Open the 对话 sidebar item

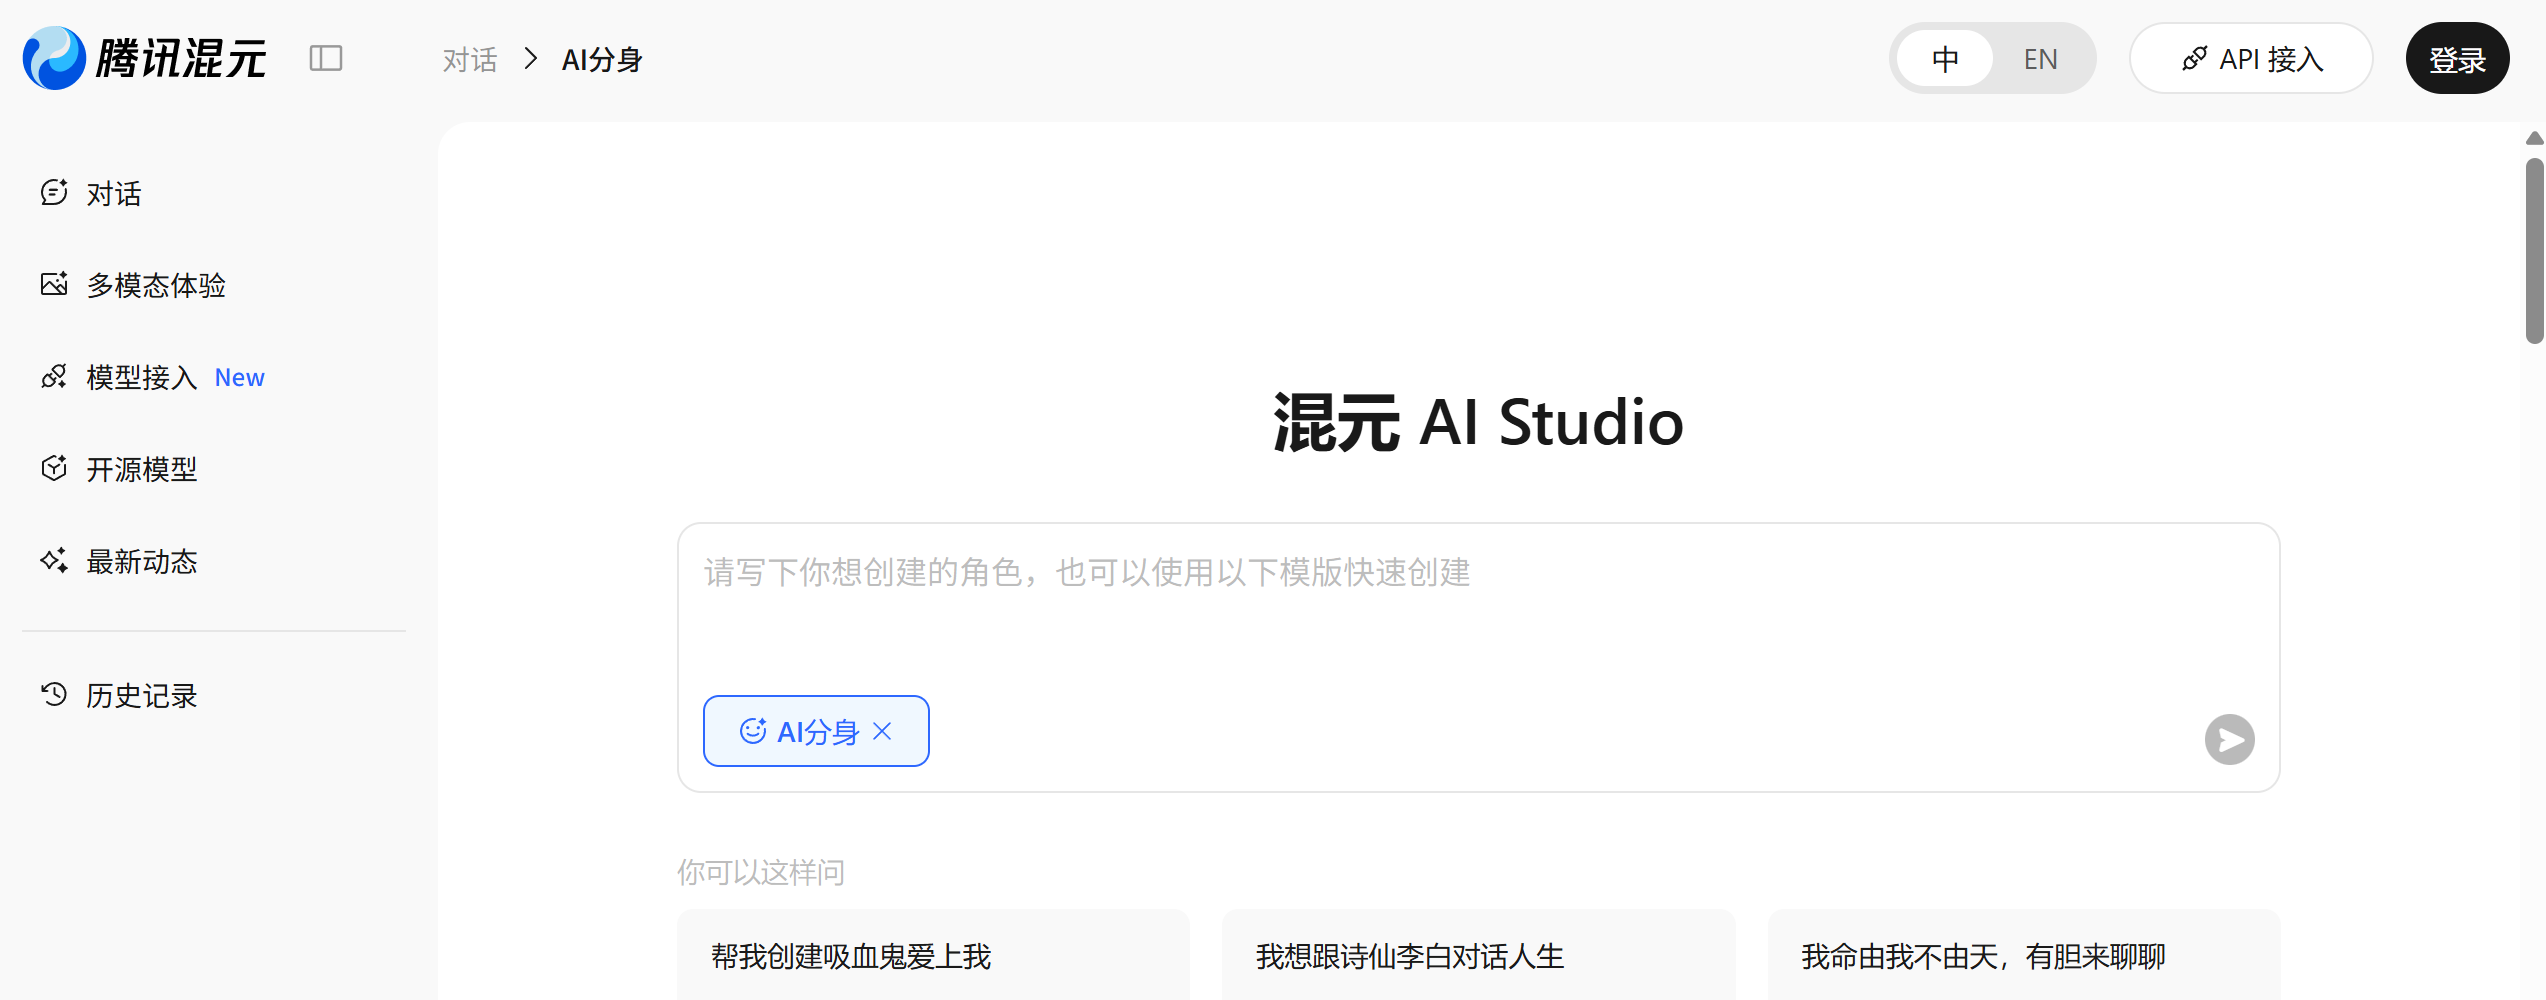[x=214, y=193]
